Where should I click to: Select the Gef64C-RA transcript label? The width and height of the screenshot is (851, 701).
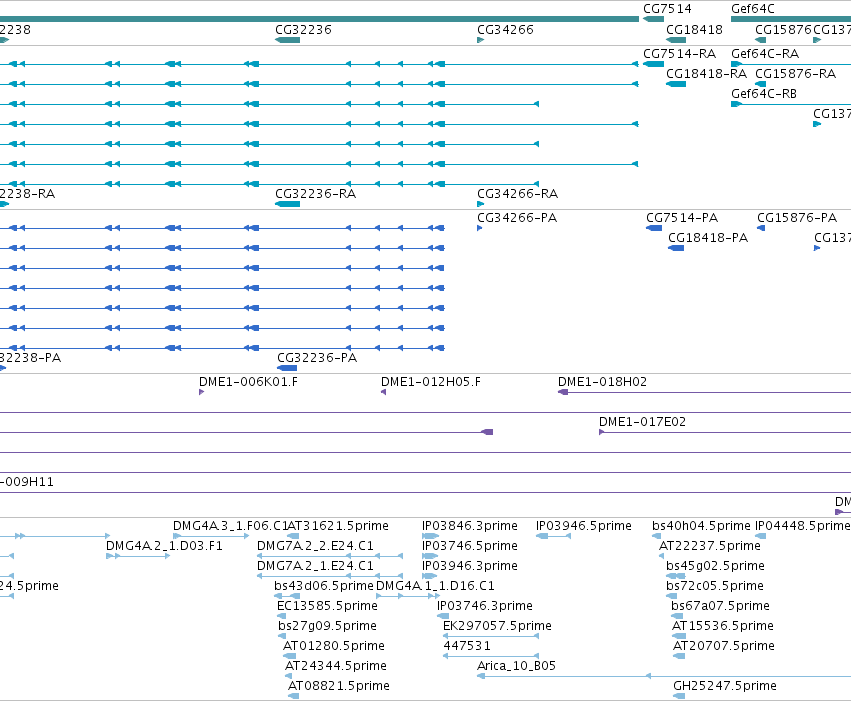765,54
